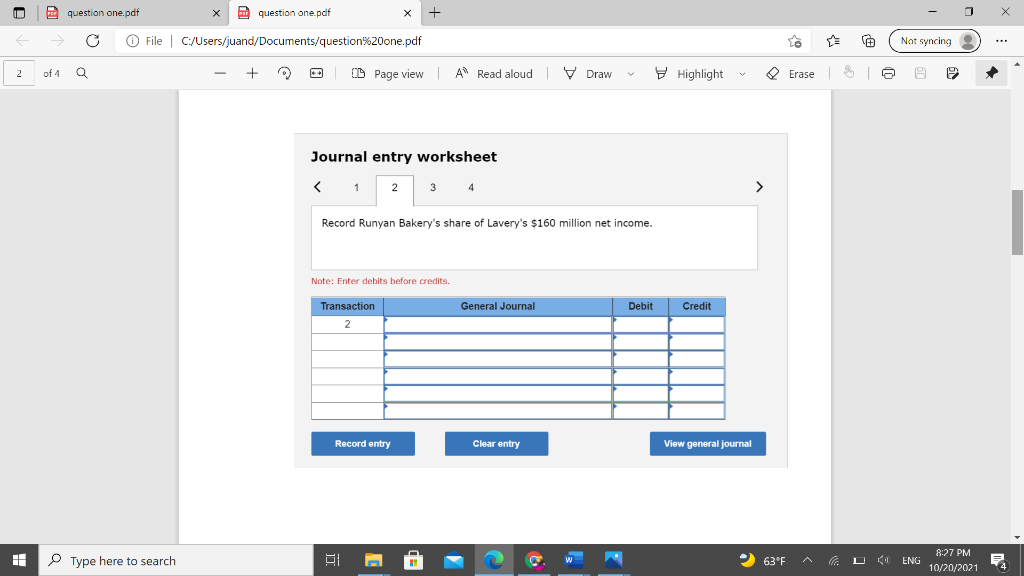
Task: Click the PDF page number field
Action: click(19, 73)
